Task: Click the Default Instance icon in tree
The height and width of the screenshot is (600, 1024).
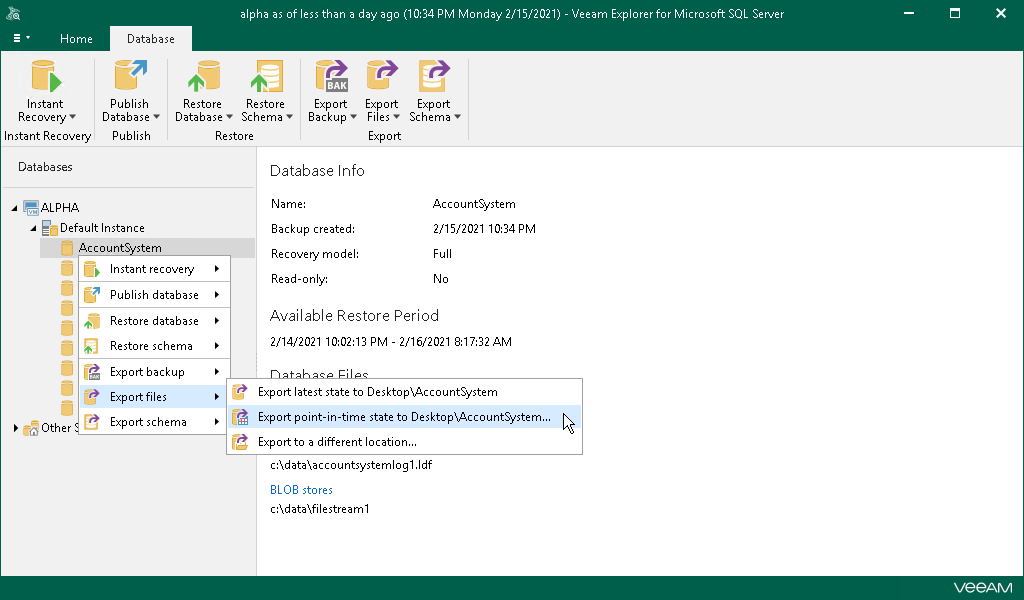Action: (x=50, y=228)
